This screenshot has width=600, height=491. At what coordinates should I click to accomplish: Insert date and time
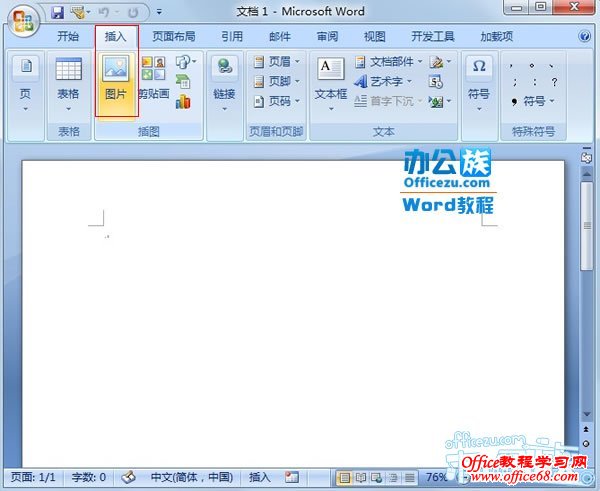[x=435, y=82]
